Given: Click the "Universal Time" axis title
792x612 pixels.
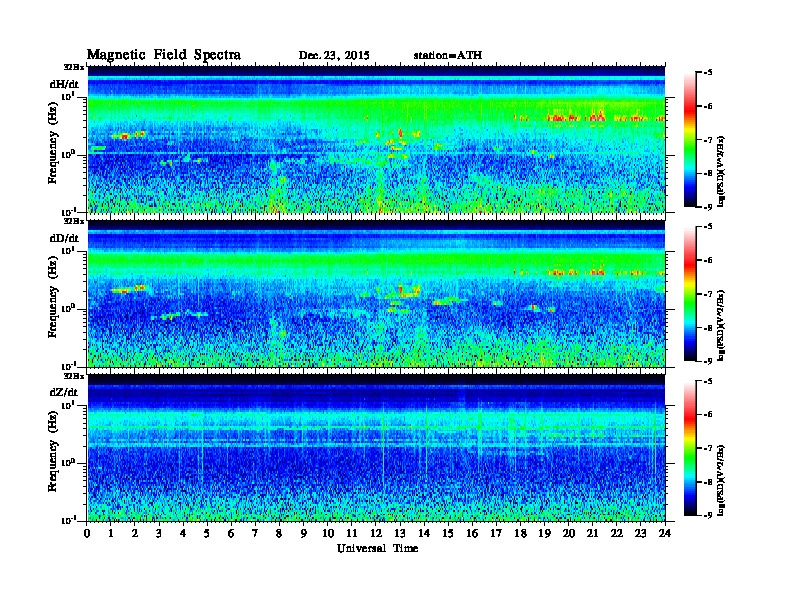Looking at the screenshot, I should 377,548.
